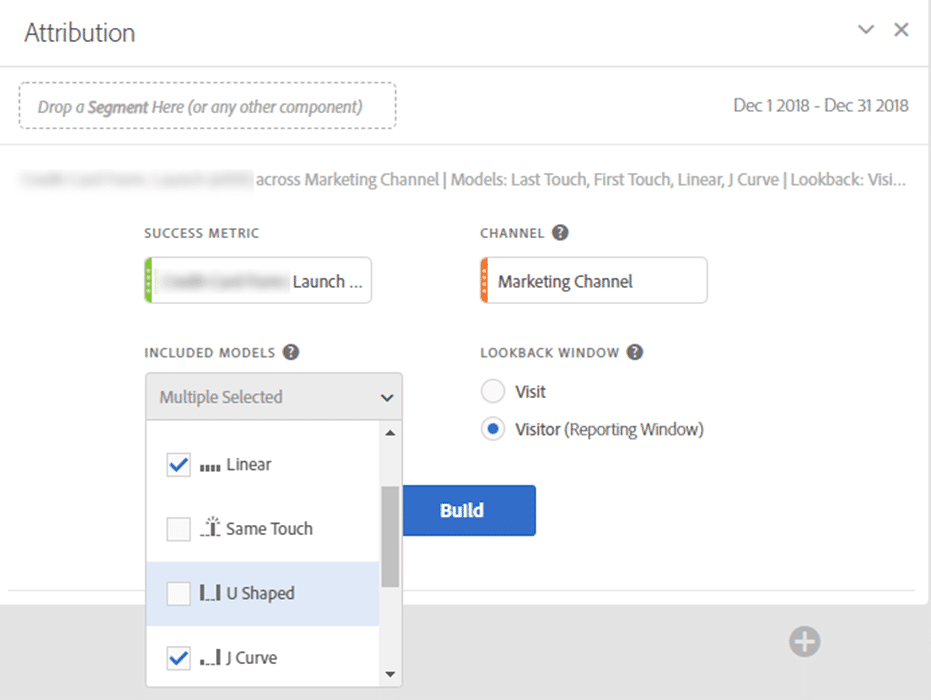931x700 pixels.
Task: Check the Same Touch checkbox
Action: click(178, 529)
